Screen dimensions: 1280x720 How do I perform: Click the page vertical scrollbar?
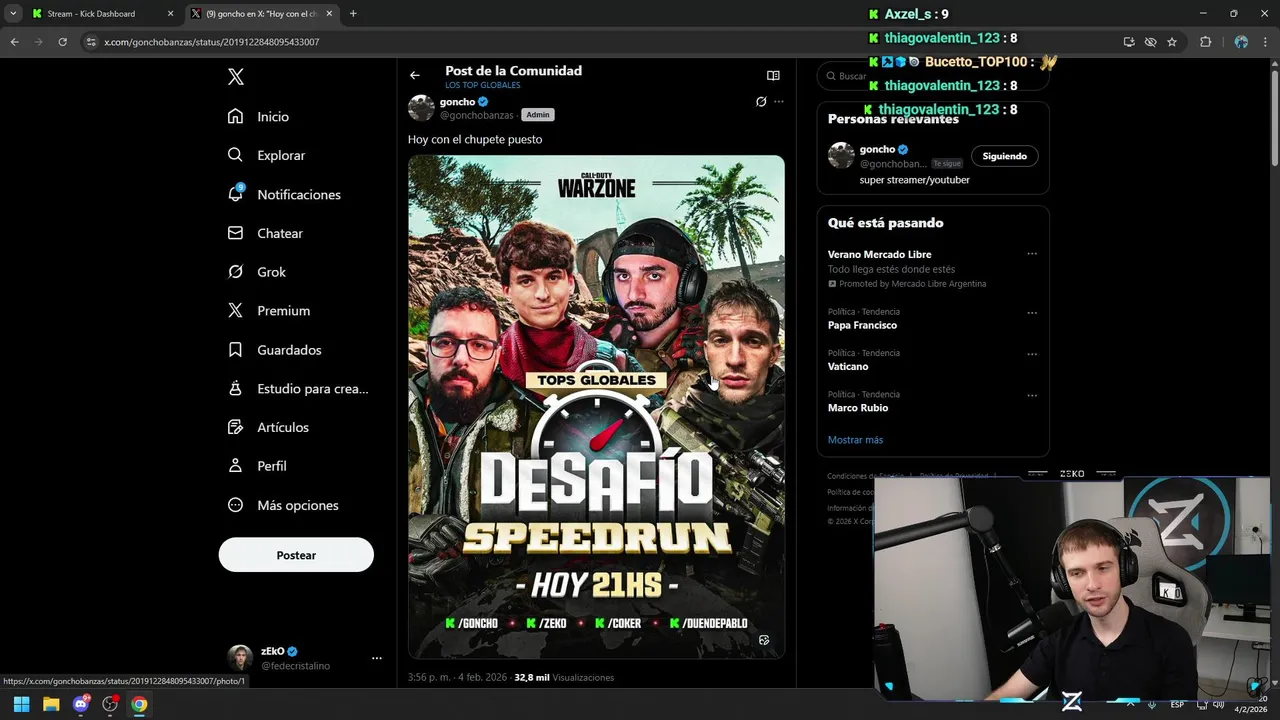(x=1274, y=120)
